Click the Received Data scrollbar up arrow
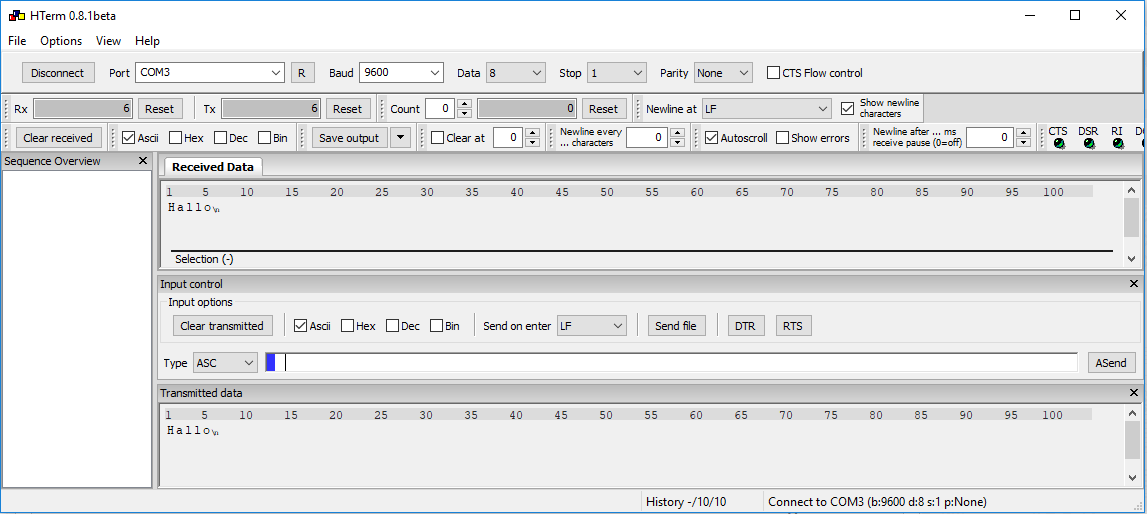This screenshot has width=1147, height=514. pyautogui.click(x=1132, y=189)
